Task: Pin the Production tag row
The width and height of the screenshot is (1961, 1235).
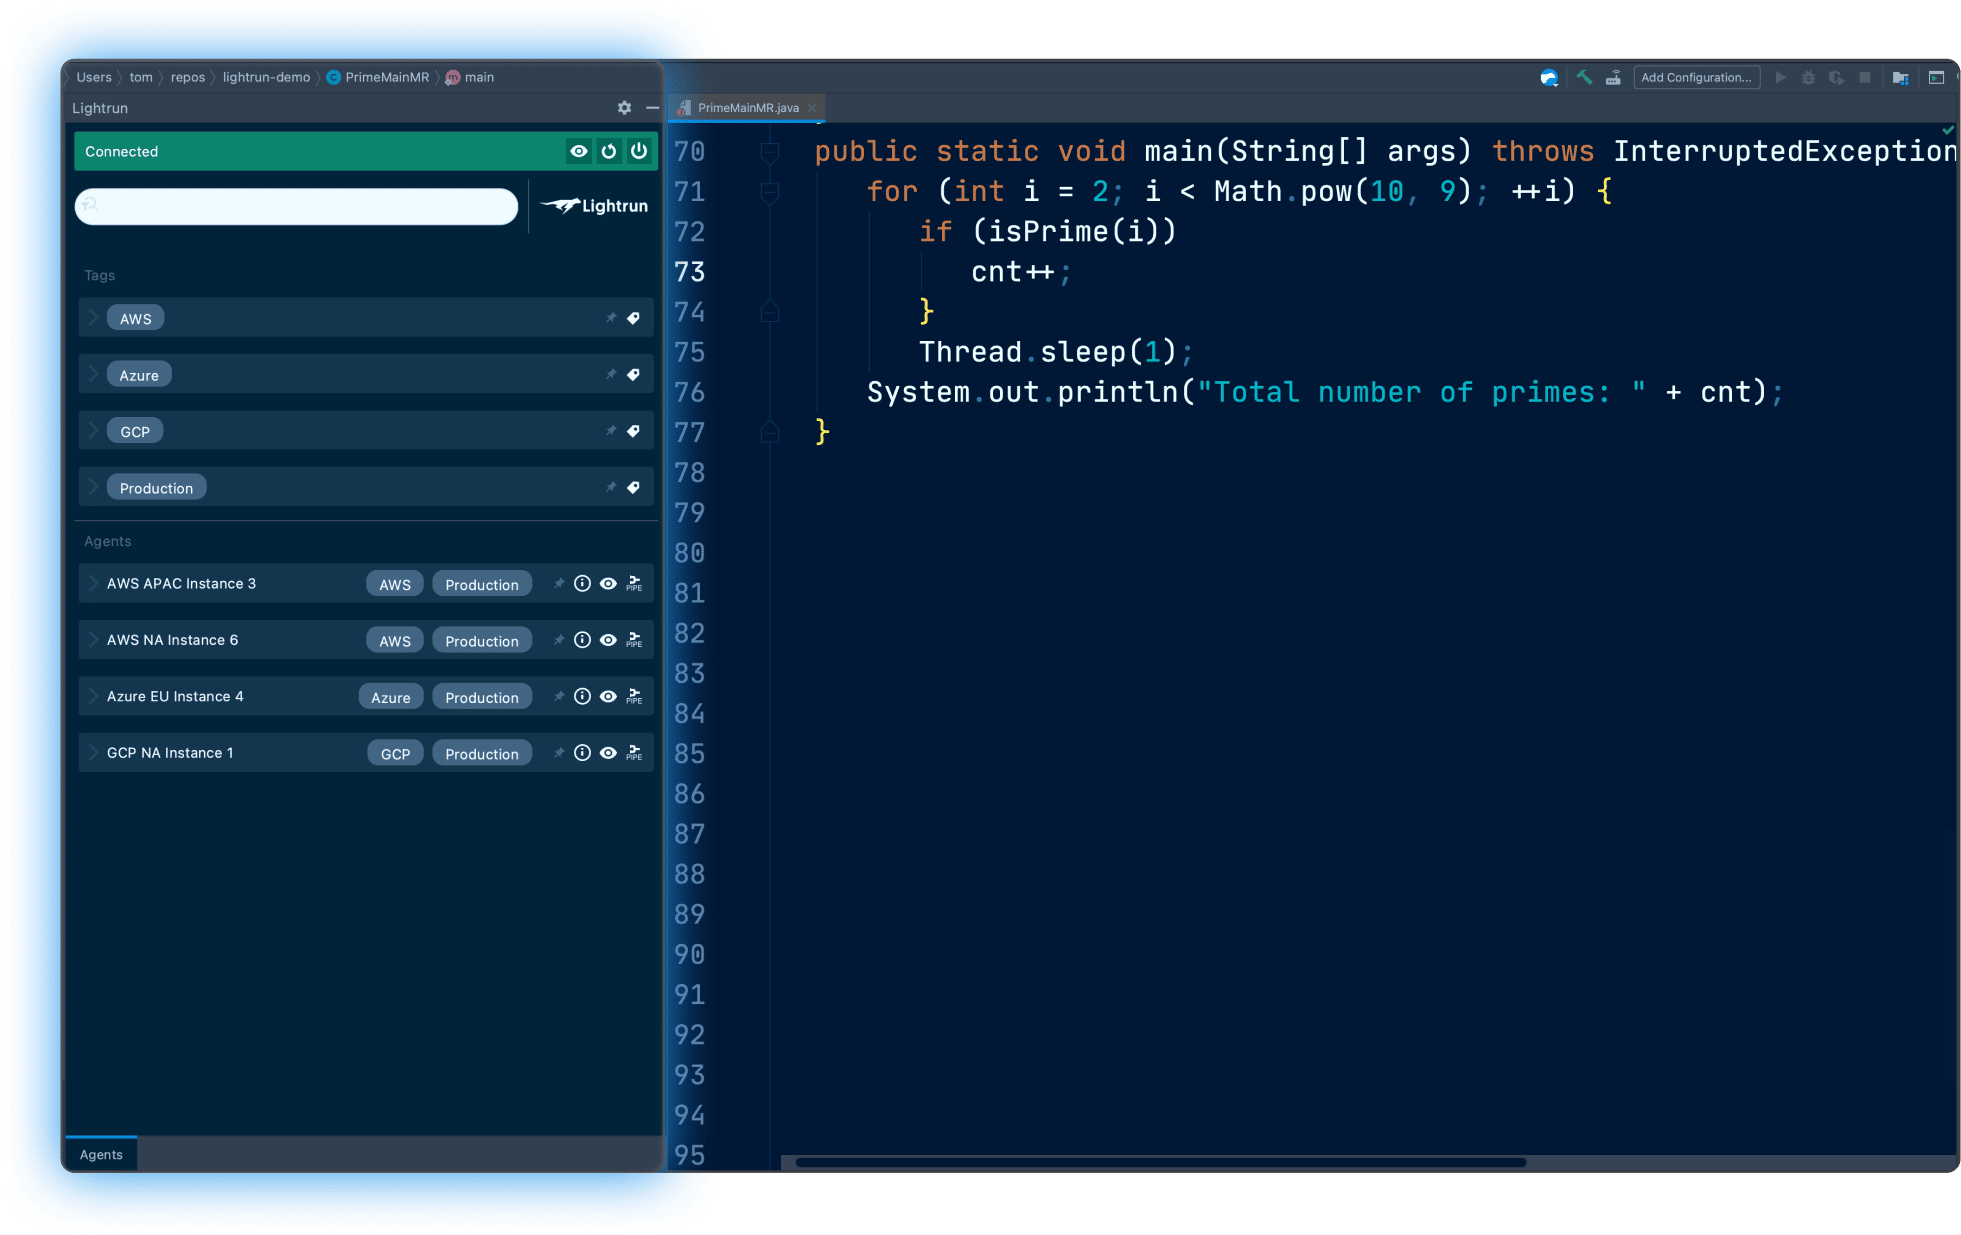Action: pos(611,488)
